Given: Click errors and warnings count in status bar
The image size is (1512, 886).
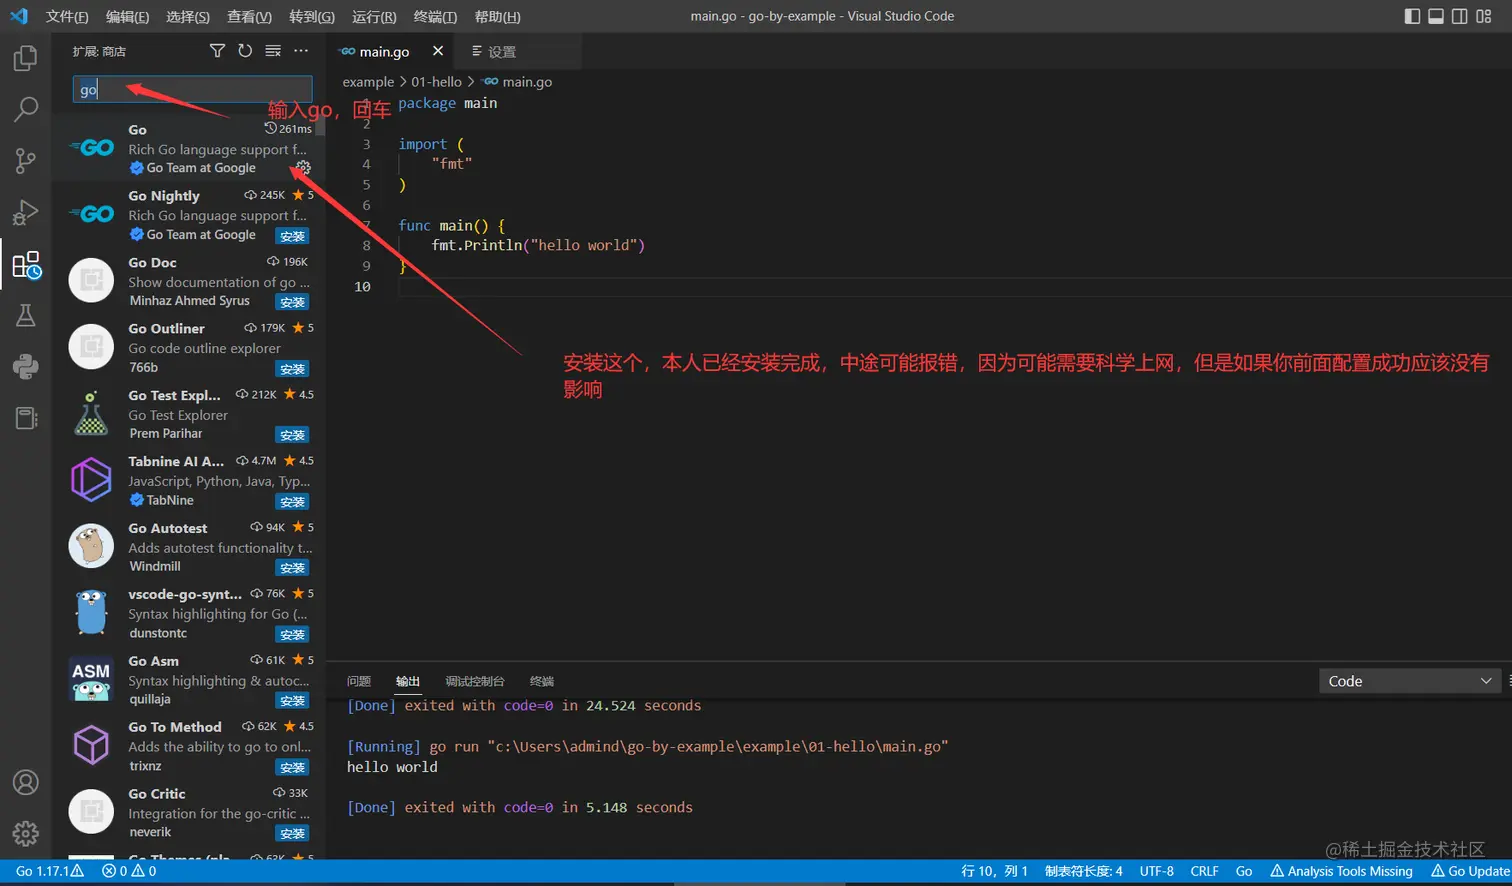Looking at the screenshot, I should click(x=129, y=871).
